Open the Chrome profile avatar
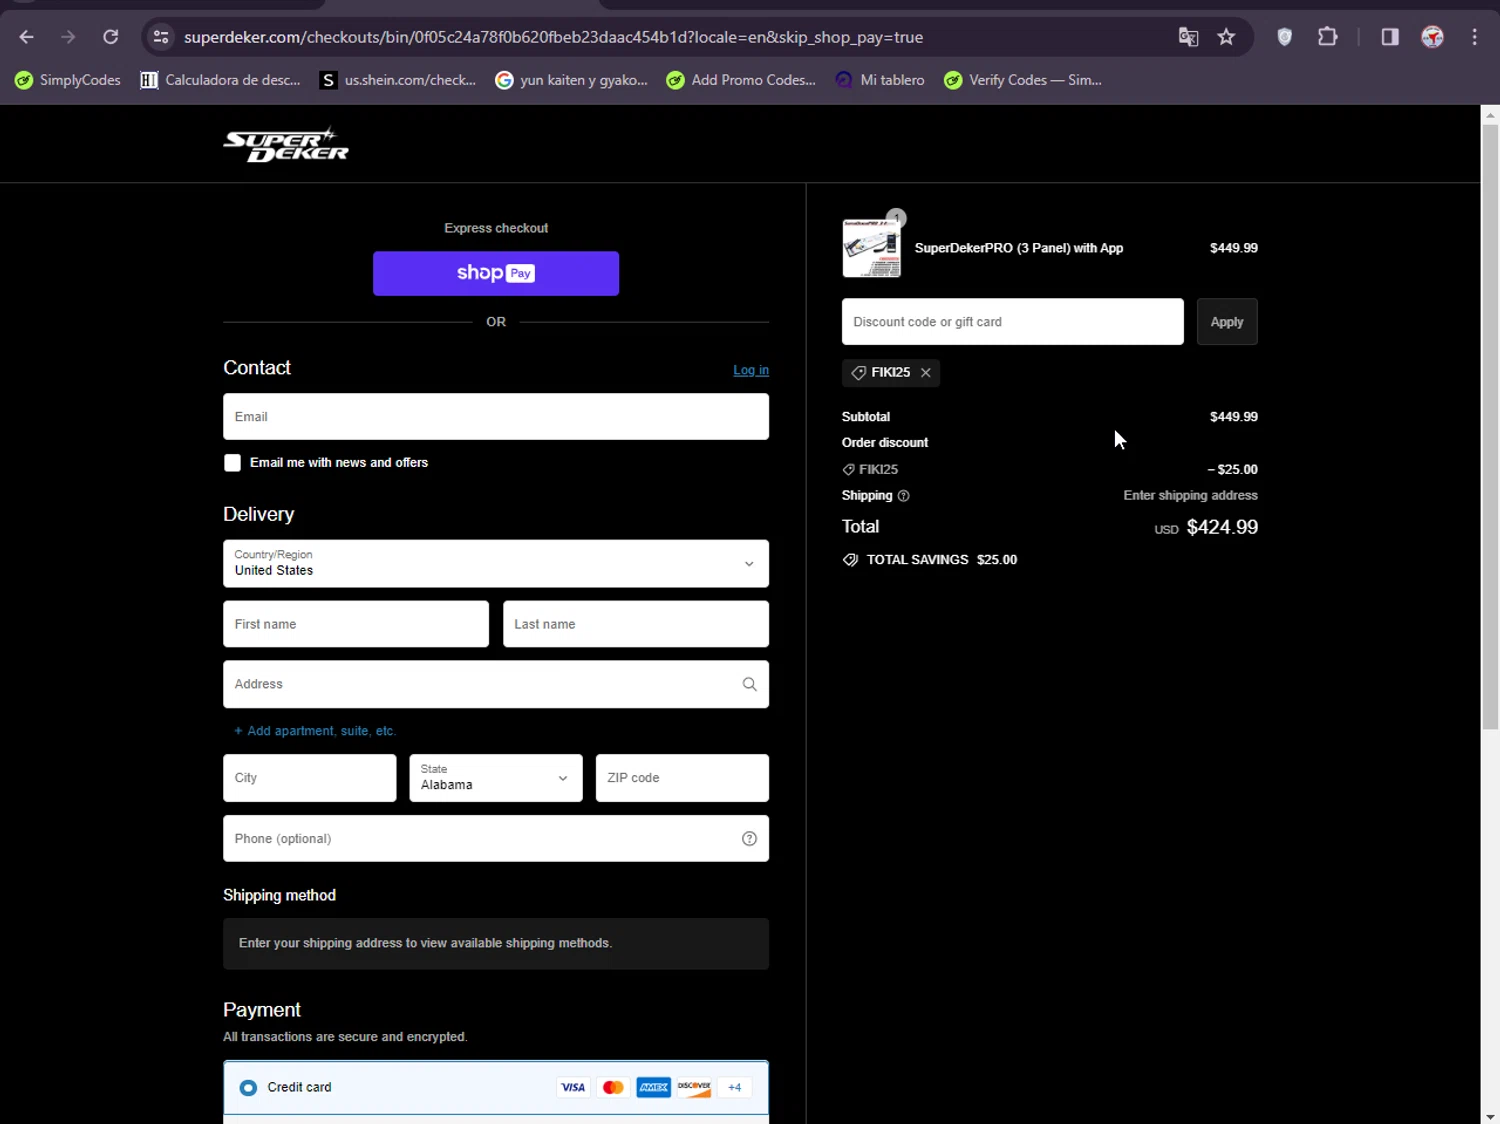1500x1124 pixels. click(x=1433, y=37)
